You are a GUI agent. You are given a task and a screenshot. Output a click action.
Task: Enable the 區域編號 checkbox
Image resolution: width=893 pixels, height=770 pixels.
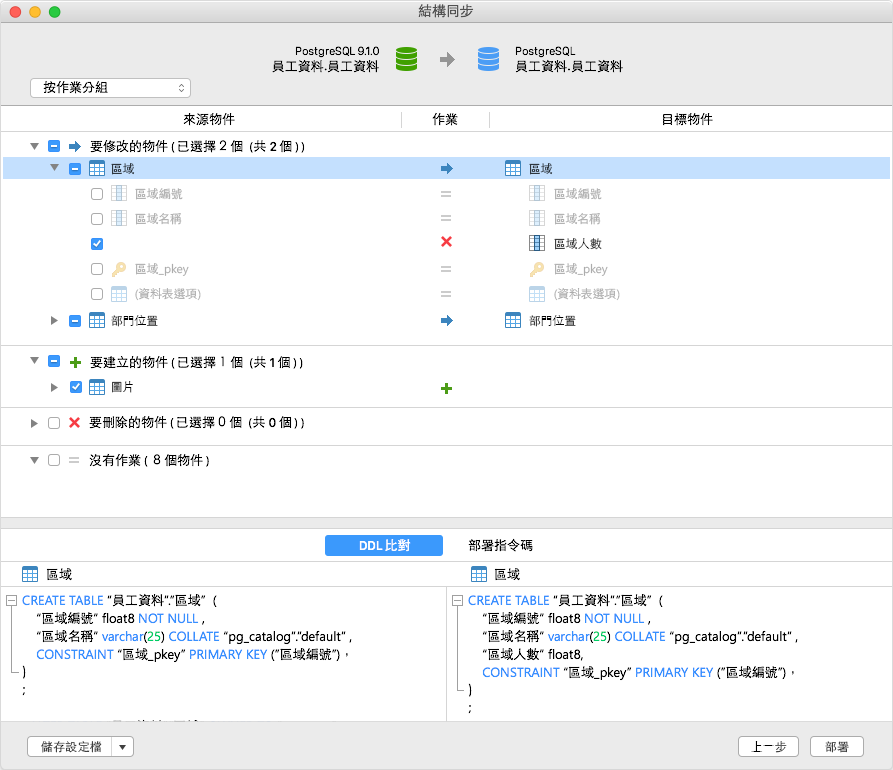(96, 193)
